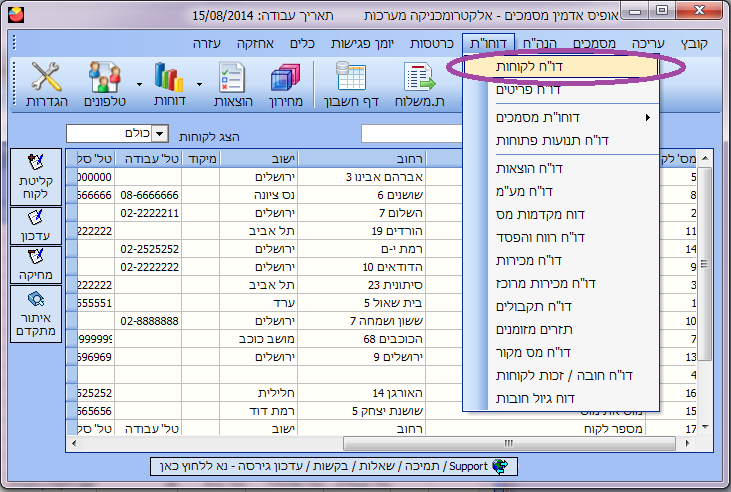Image resolution: width=731 pixels, height=492 pixels.
Task: Select דו"ח מכירות מרוכז menu entry
Action: [561, 283]
